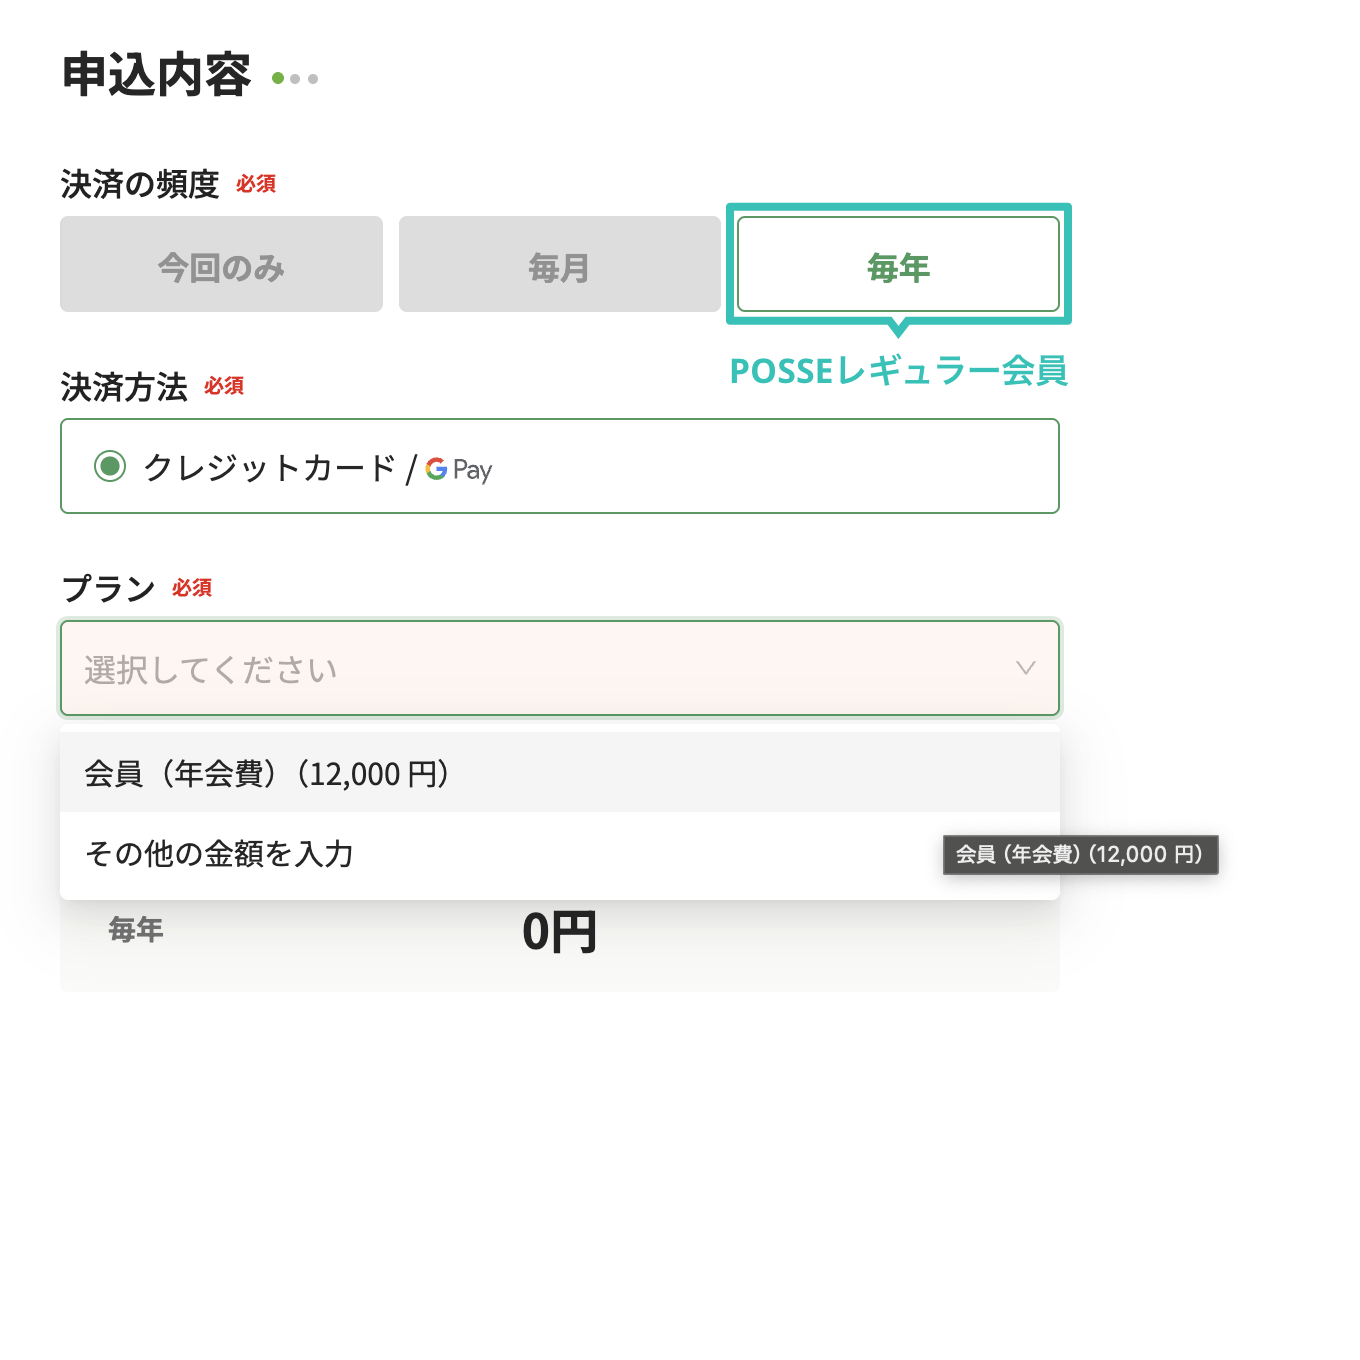Click the 申込内容 heading

pos(157,75)
